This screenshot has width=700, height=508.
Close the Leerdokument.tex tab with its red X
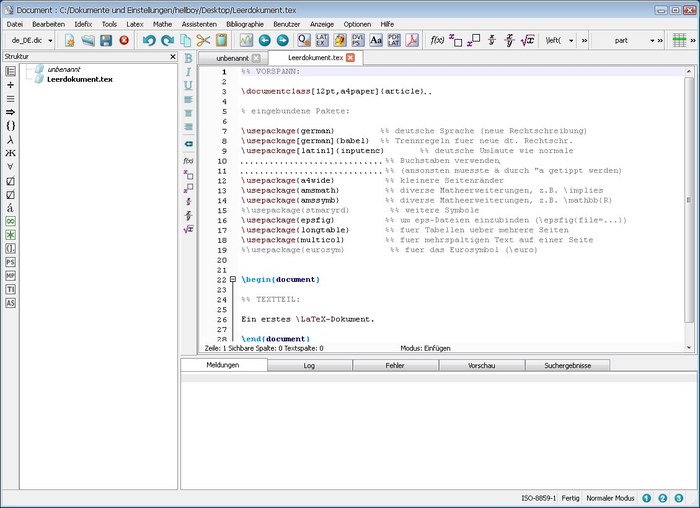350,58
